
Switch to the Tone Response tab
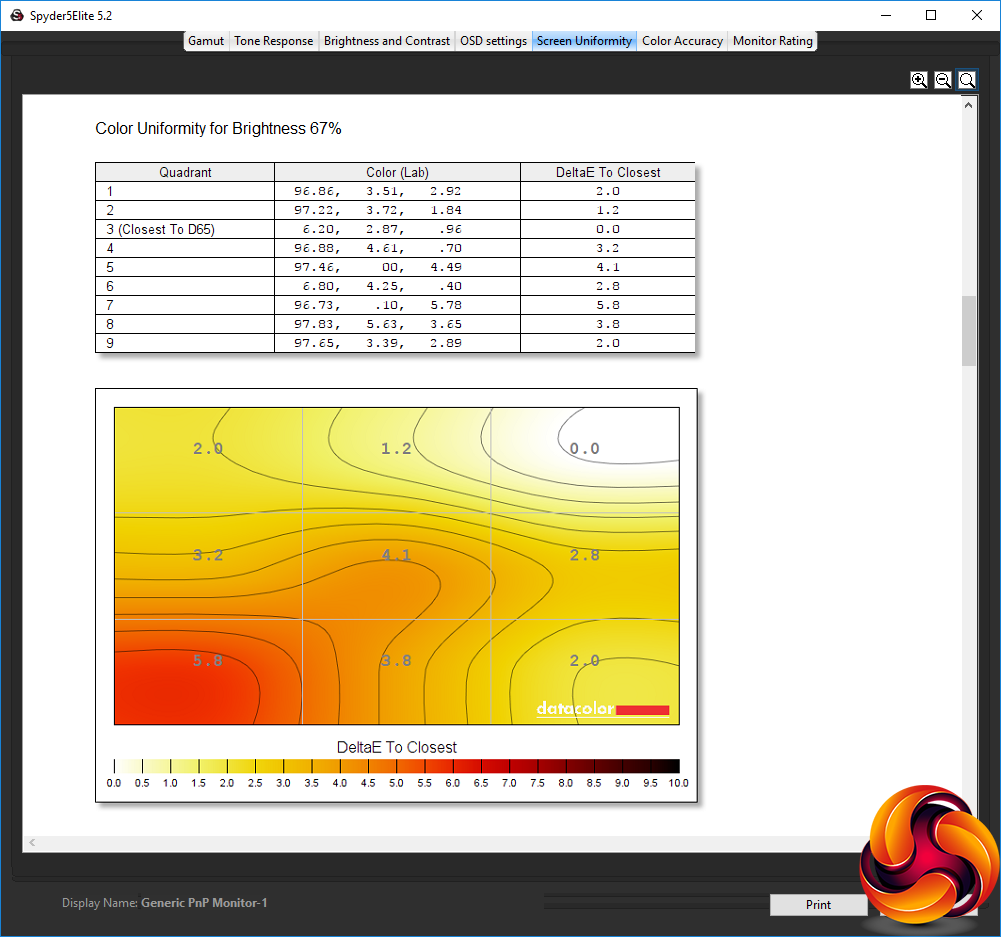click(x=273, y=41)
